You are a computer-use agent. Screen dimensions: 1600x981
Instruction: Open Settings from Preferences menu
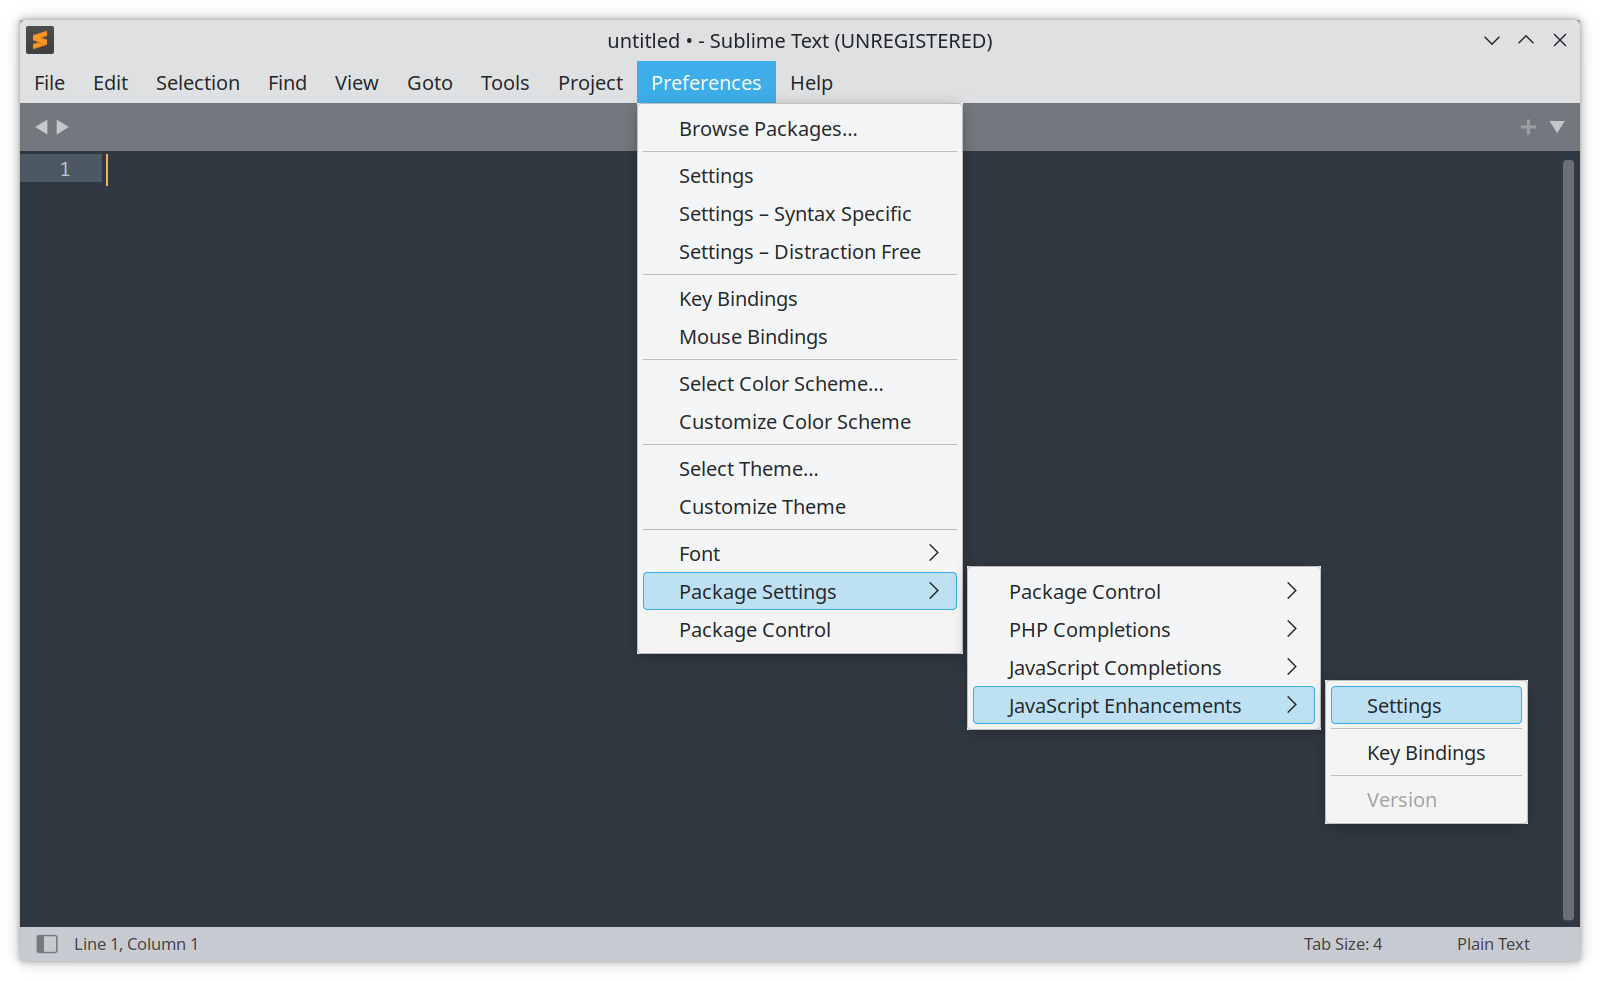[800, 176]
